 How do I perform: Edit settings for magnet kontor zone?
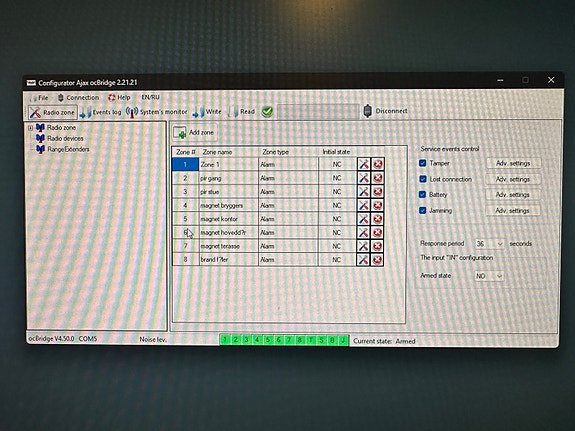click(x=363, y=219)
